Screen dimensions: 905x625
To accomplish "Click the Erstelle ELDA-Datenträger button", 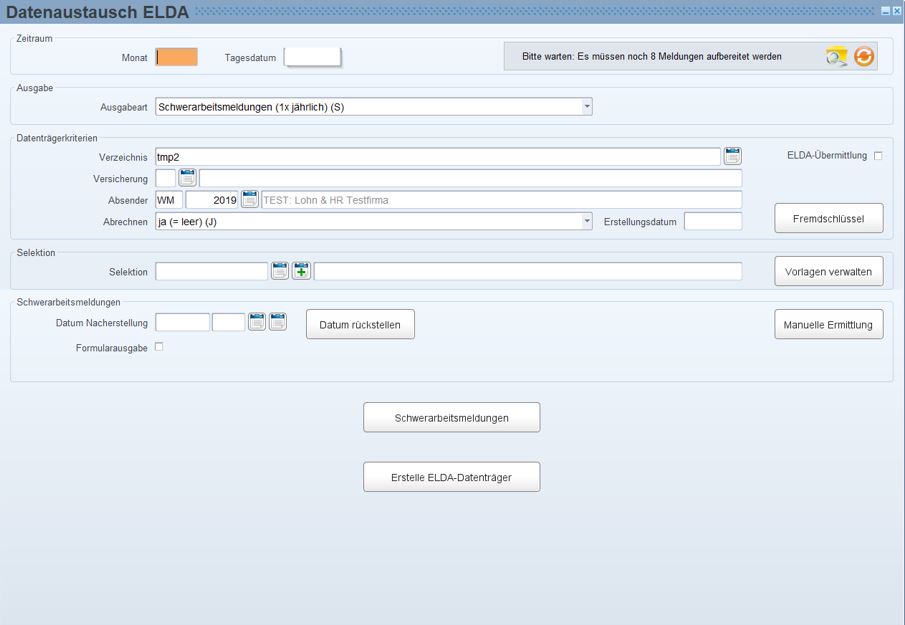I will pos(451,477).
